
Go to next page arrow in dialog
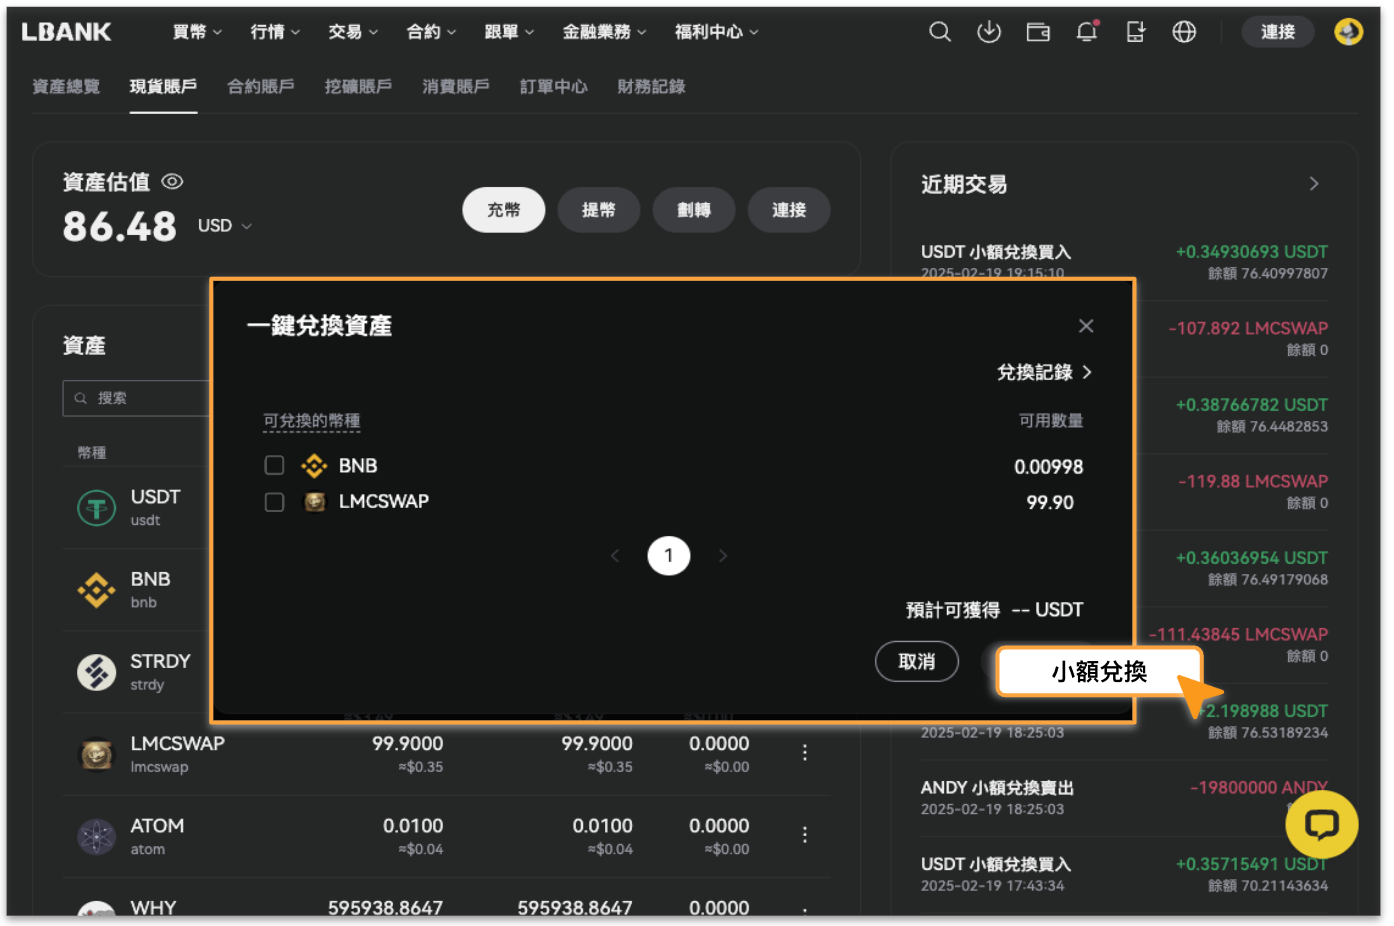pyautogui.click(x=723, y=555)
